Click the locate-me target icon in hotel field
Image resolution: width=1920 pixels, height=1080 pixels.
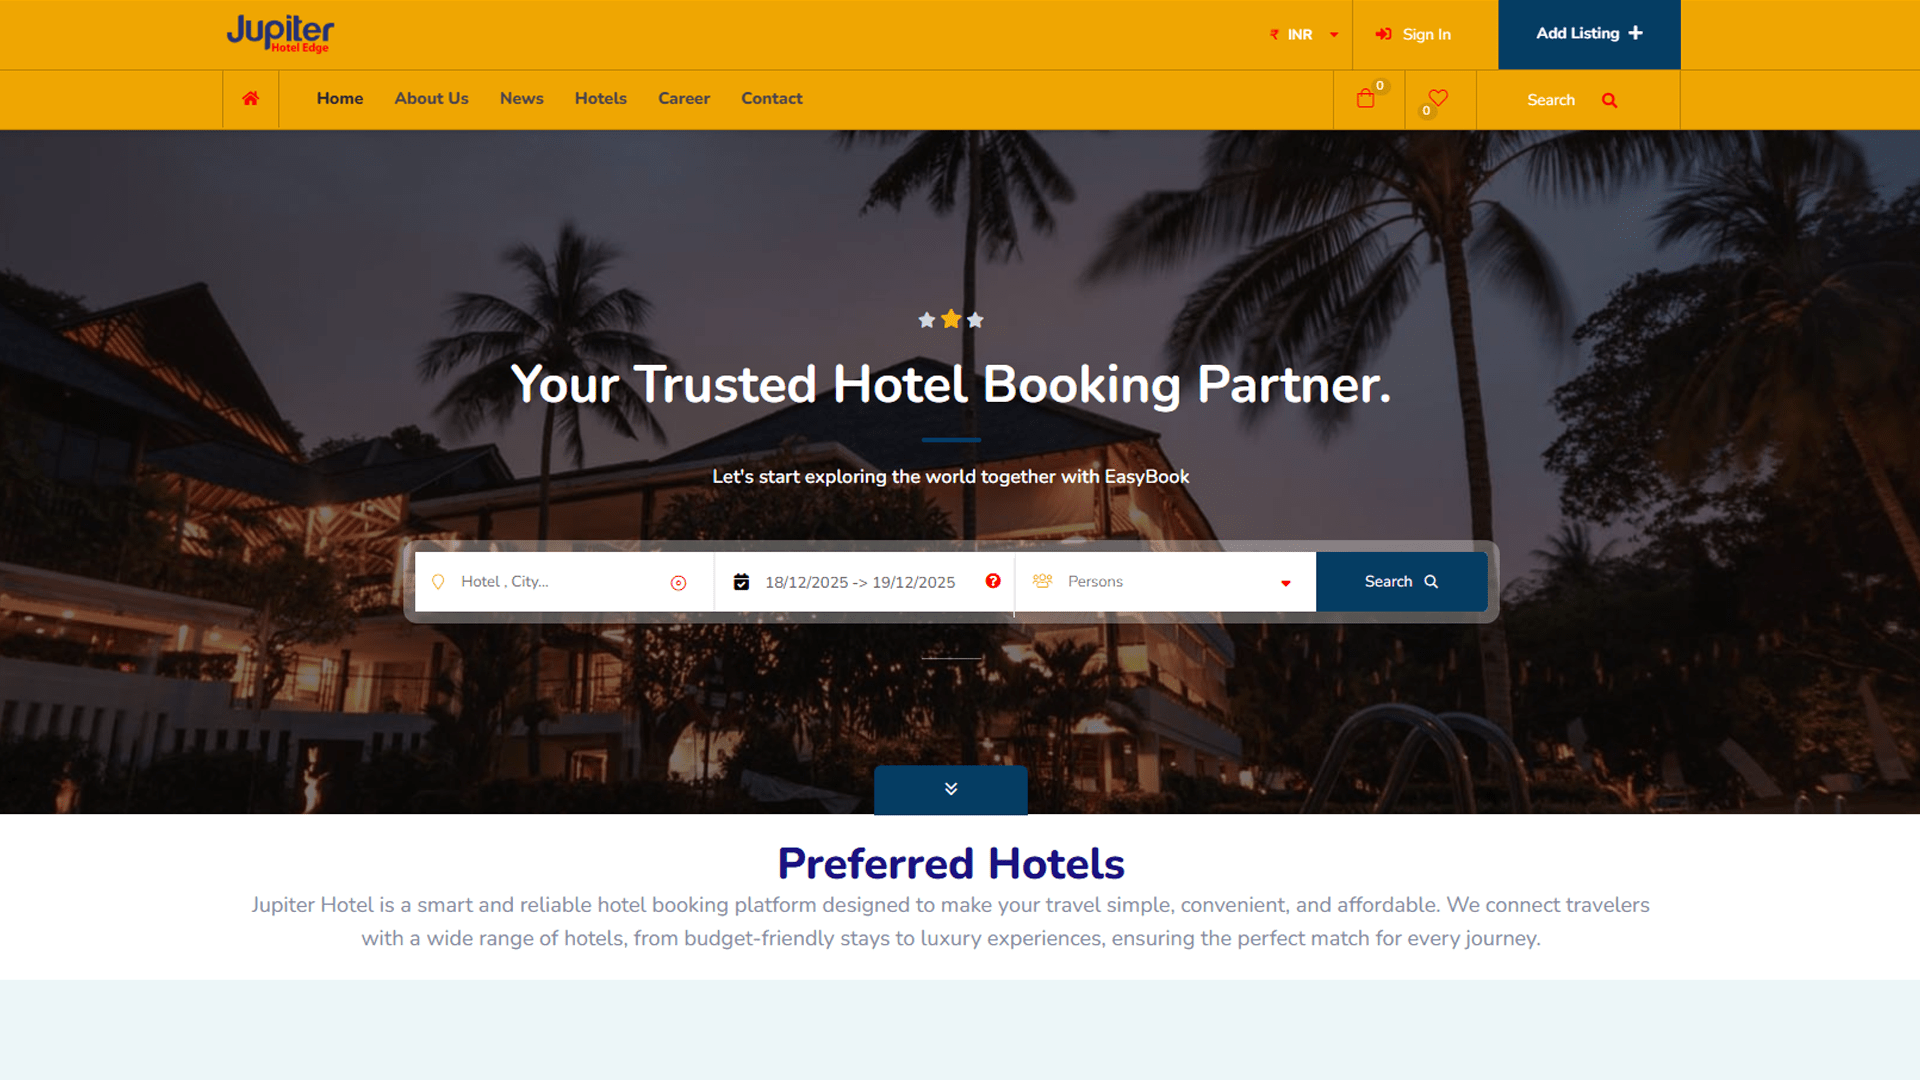coord(678,583)
